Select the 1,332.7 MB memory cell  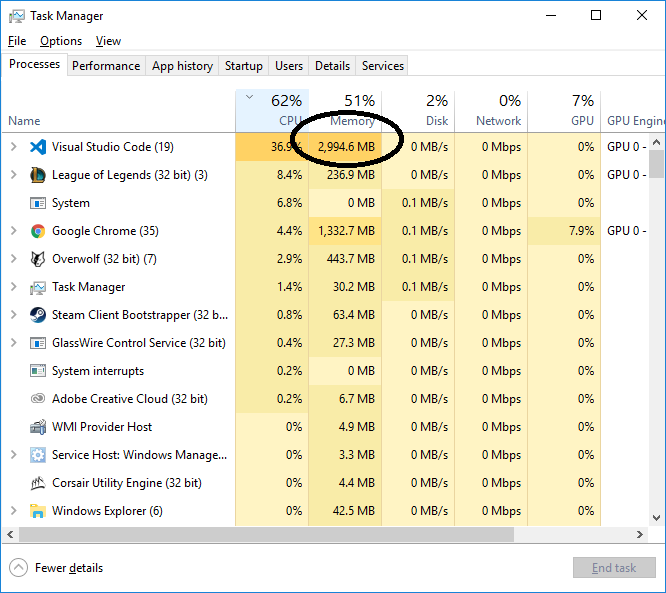(345, 231)
